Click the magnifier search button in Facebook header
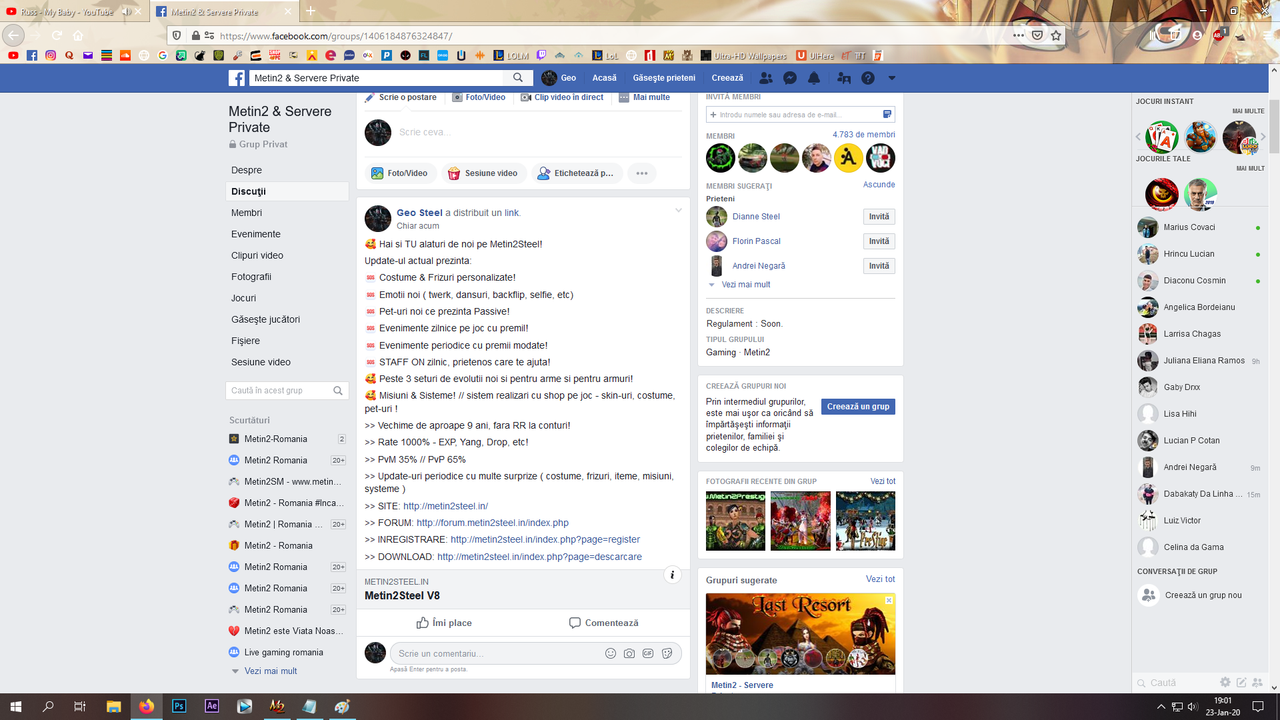The height and width of the screenshot is (720, 1280). 518,78
